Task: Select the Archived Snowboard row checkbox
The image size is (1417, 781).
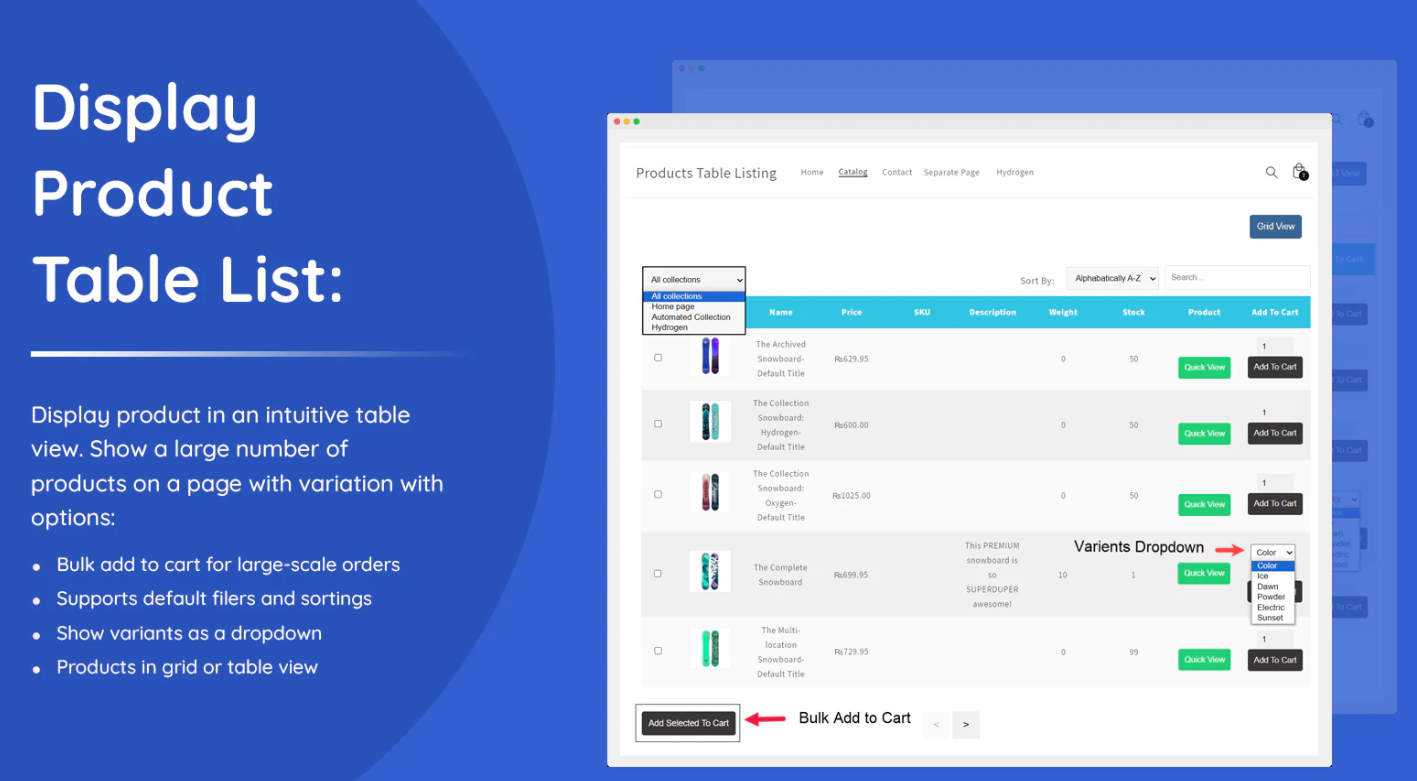Action: [657, 357]
